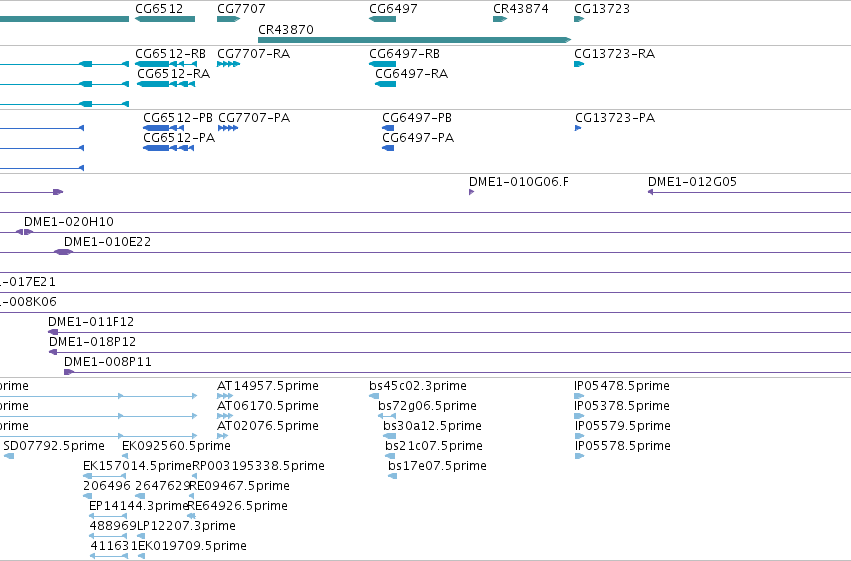Image resolution: width=851 pixels, height=561 pixels.
Task: Select EST IP05478.5prime label
Action: click(622, 386)
